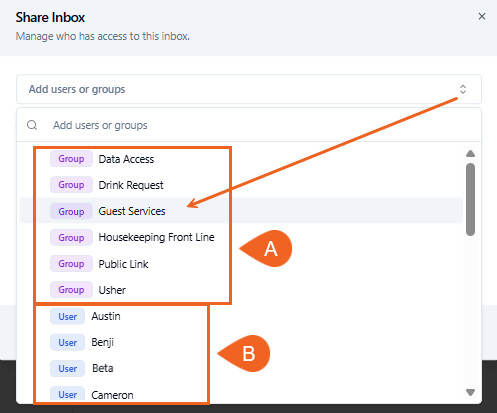Expand the Add users or groups combo box
This screenshot has width=497, height=413.
pyautogui.click(x=249, y=89)
